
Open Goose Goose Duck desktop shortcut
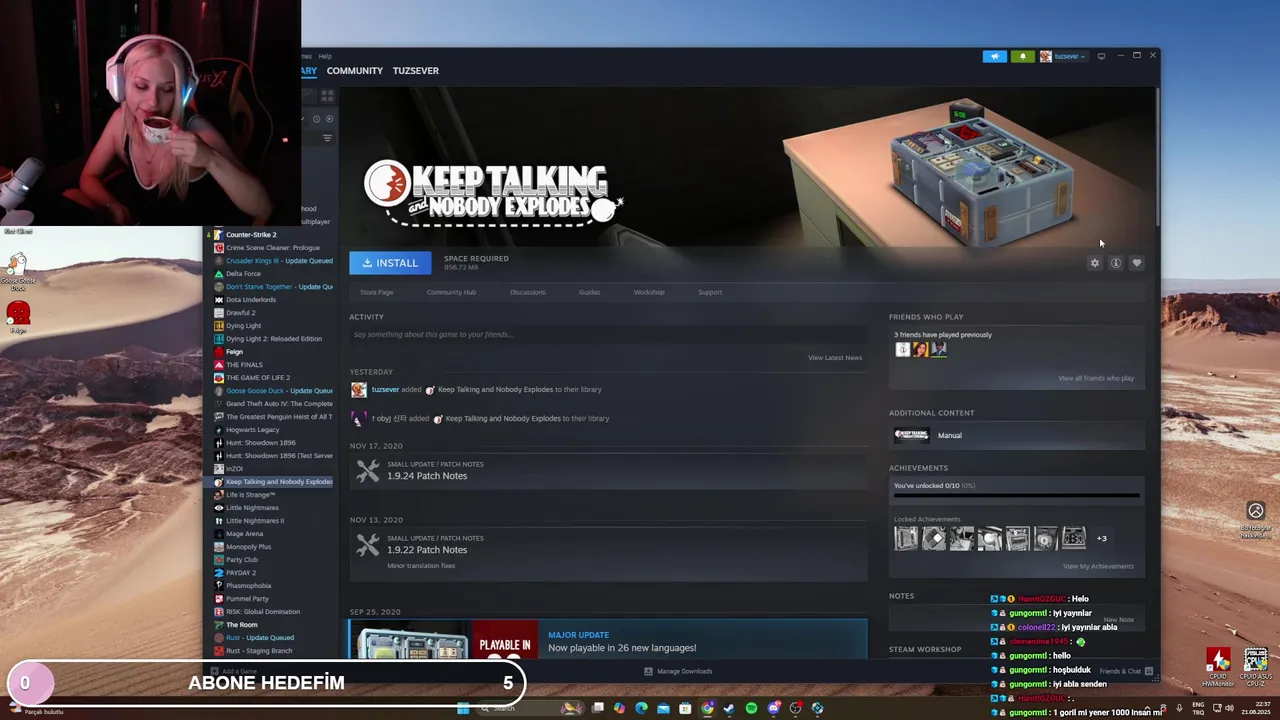[x=17, y=270]
